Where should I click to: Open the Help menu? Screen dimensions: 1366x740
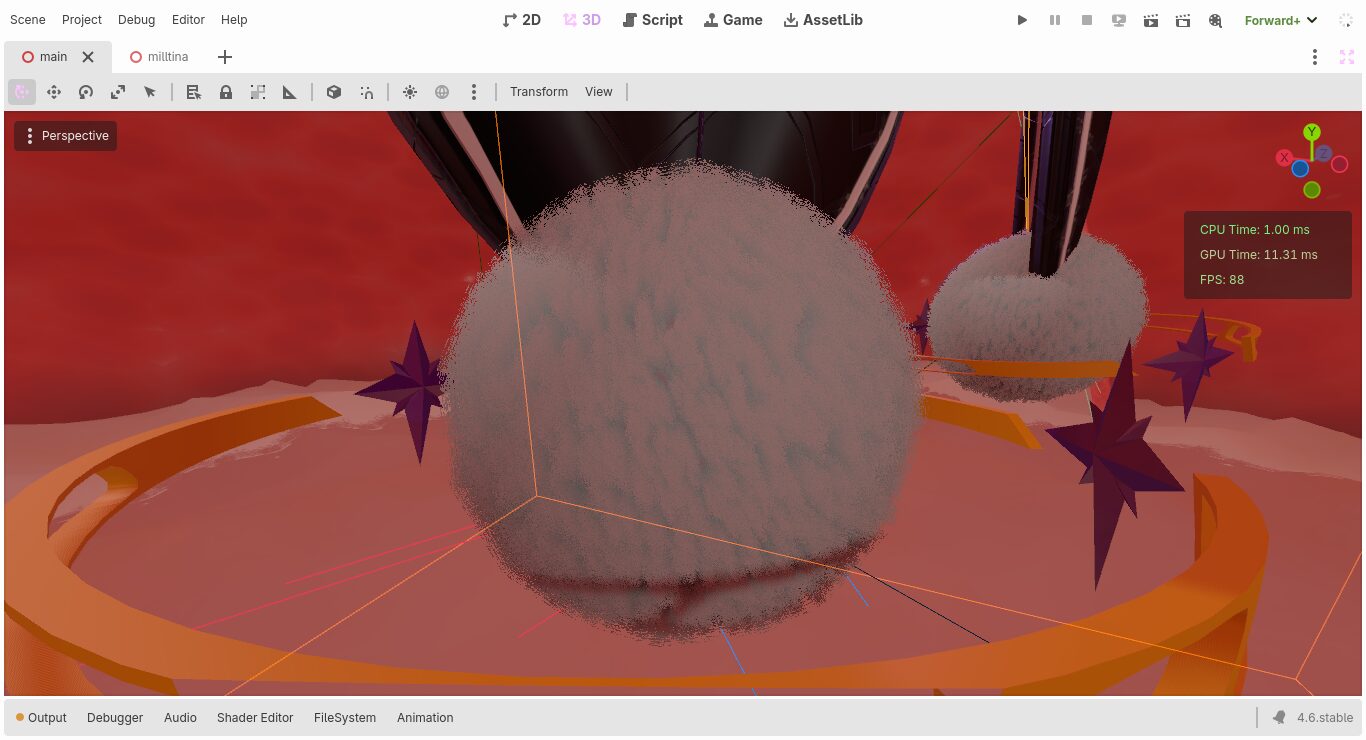234,20
